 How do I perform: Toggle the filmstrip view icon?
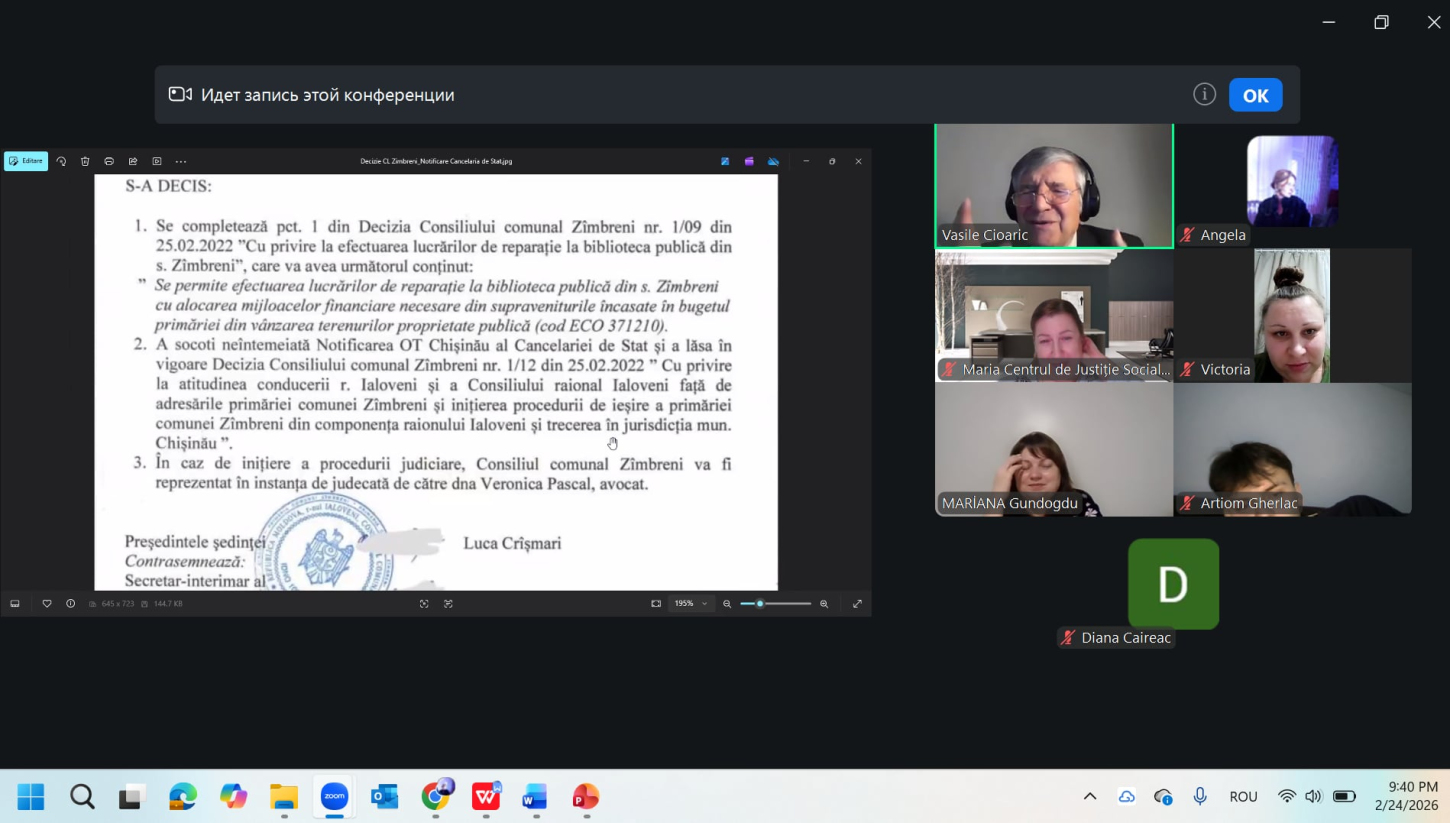click(15, 604)
